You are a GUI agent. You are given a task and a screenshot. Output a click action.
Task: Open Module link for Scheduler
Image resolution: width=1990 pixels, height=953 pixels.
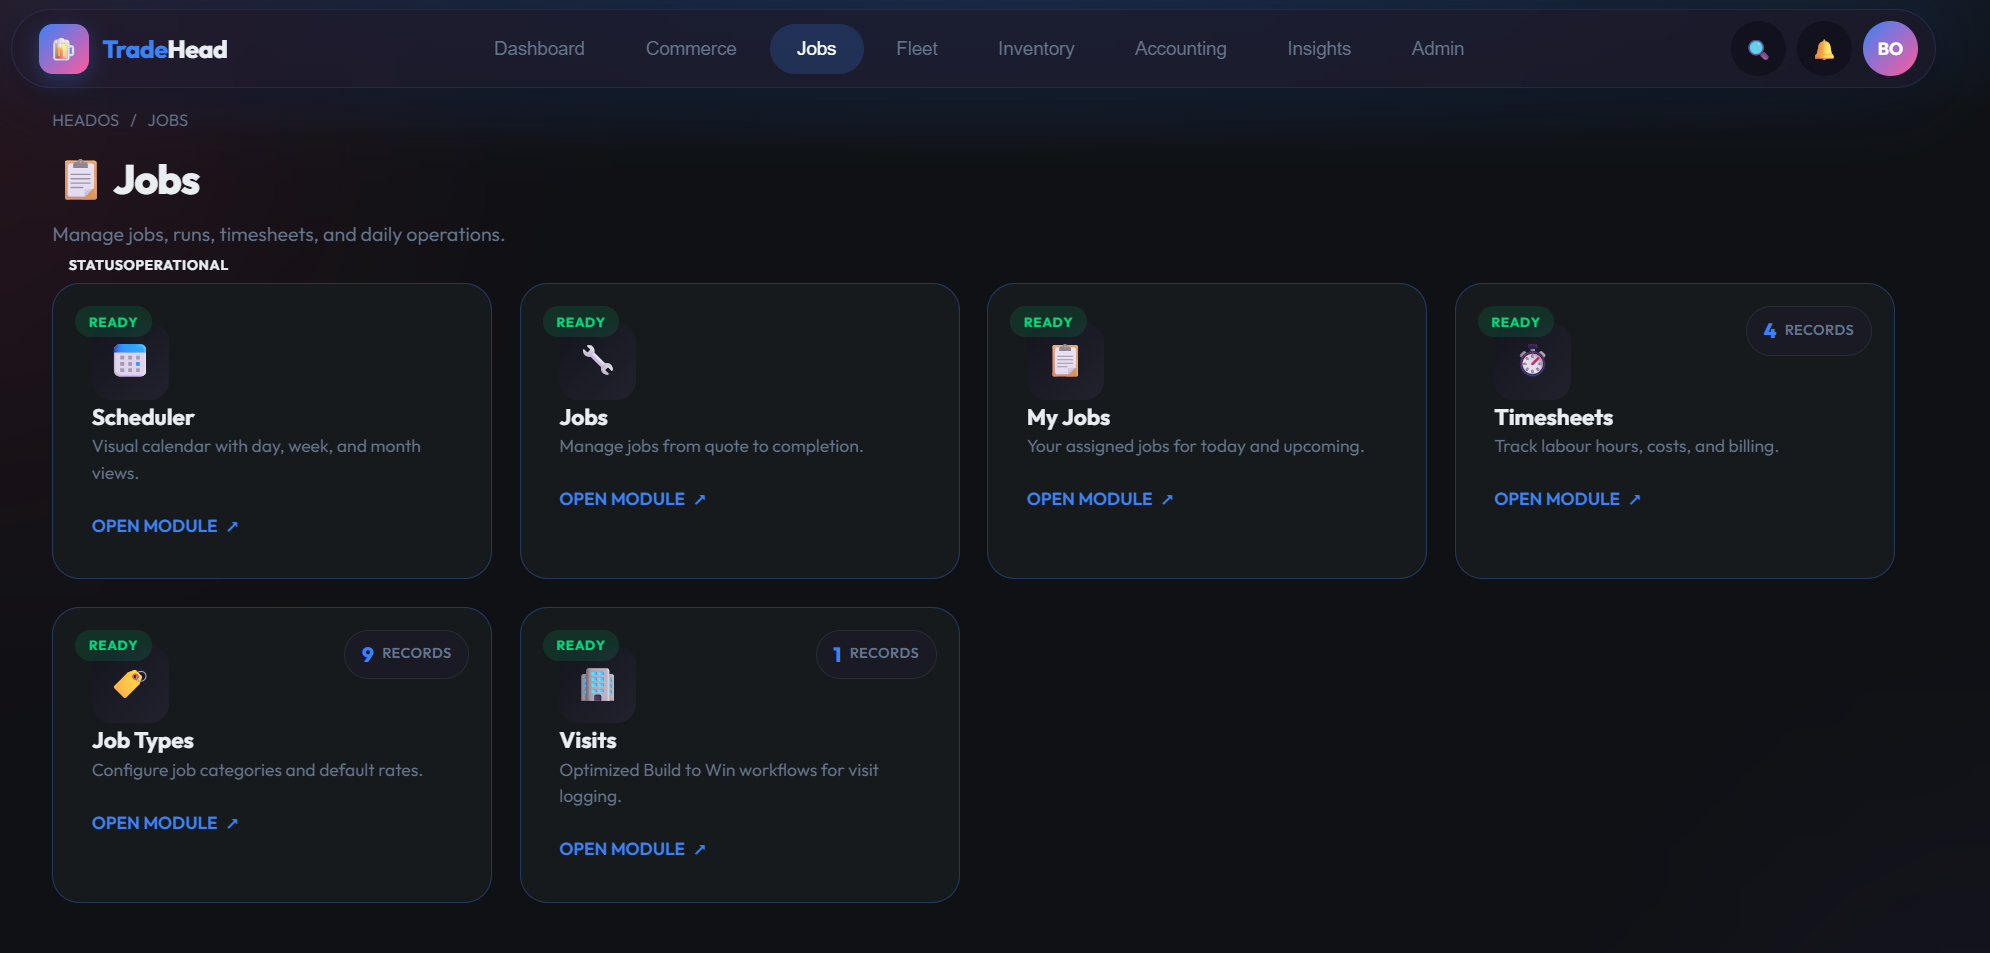[x=165, y=526]
